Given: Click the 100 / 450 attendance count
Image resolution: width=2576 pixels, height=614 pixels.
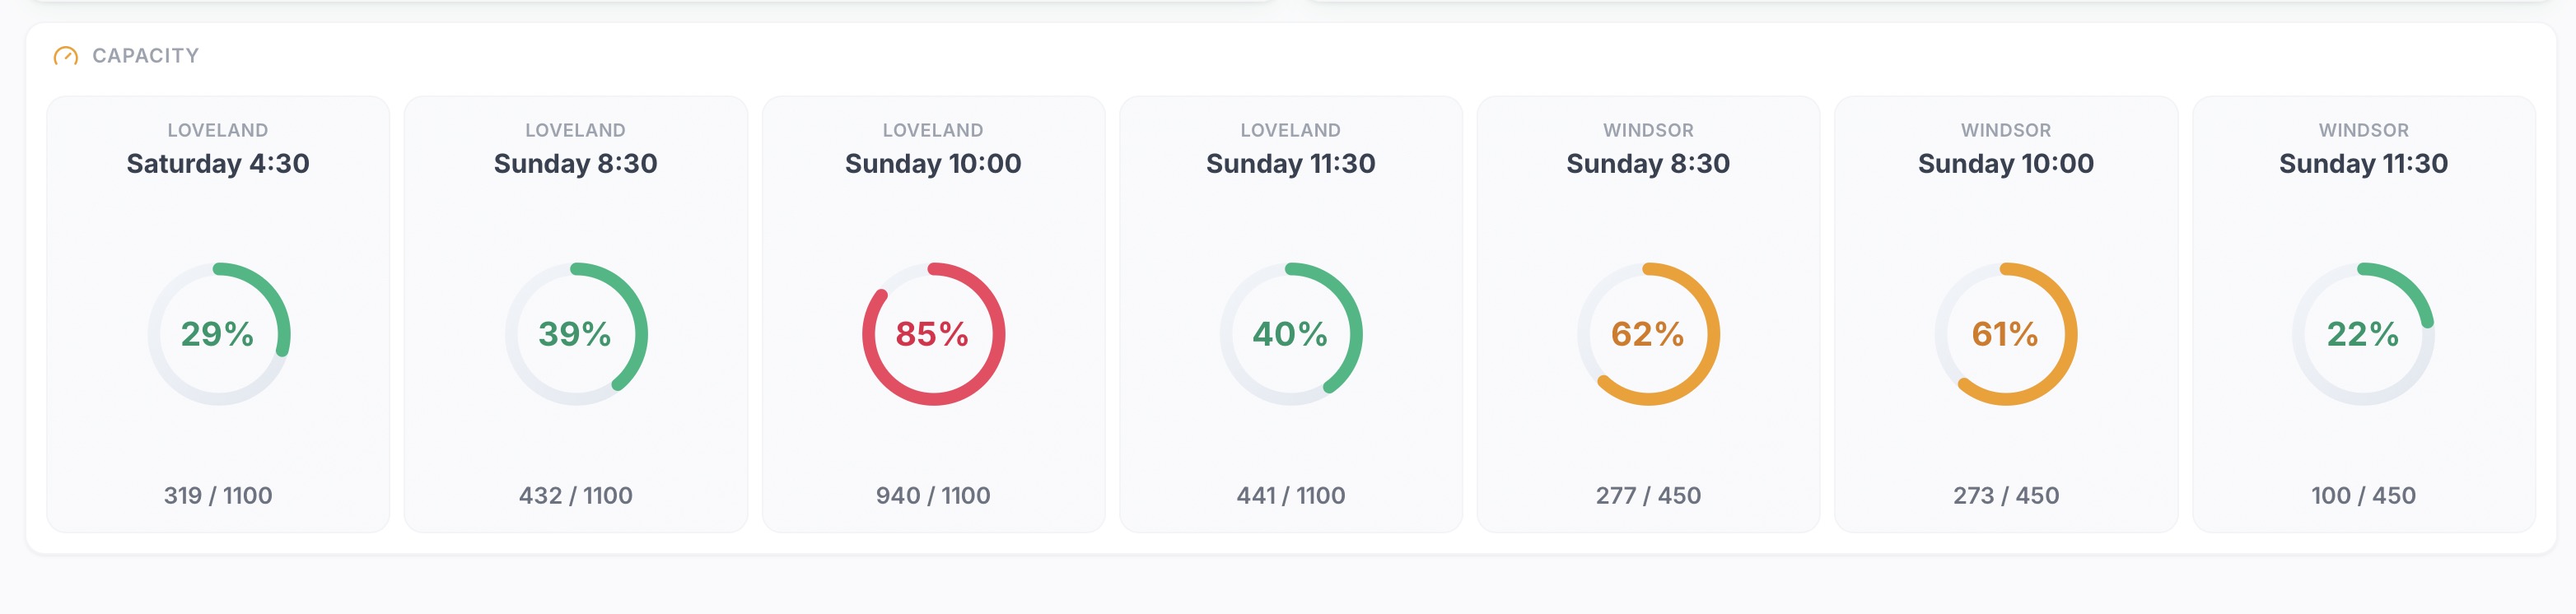Looking at the screenshot, I should tap(2365, 495).
